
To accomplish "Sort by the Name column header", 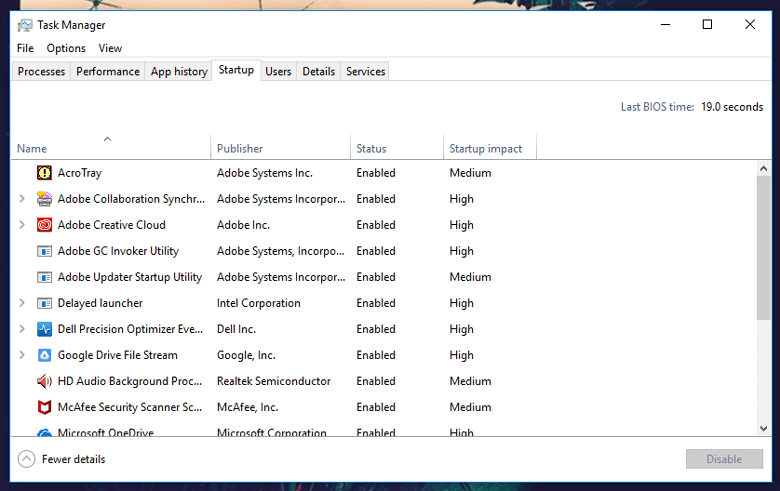I will (x=110, y=147).
